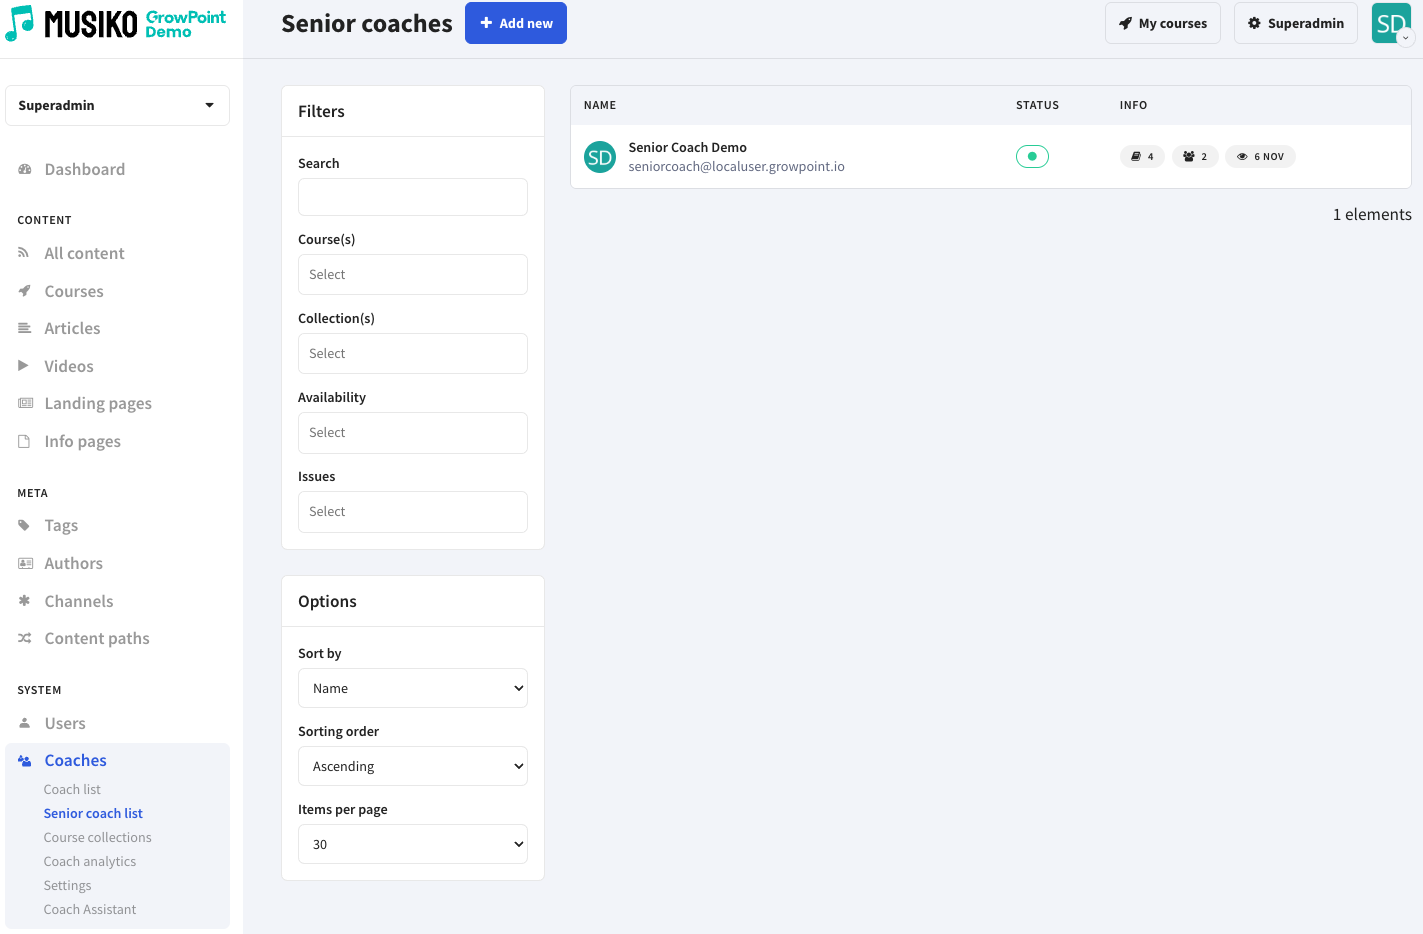This screenshot has height=934, width=1423.
Task: Expand the Superadmin role selector in sidebar
Action: coord(117,106)
